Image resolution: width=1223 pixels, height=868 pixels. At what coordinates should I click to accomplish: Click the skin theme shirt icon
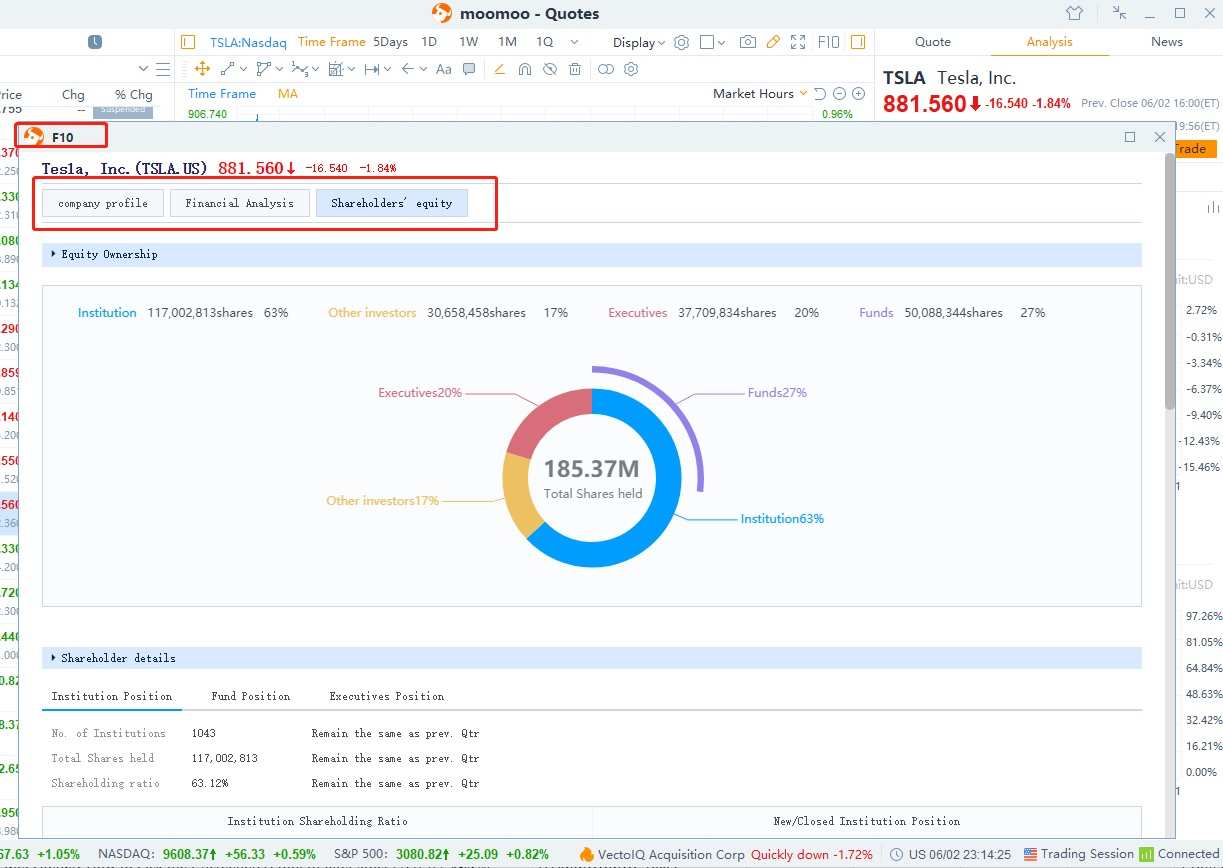(1074, 14)
